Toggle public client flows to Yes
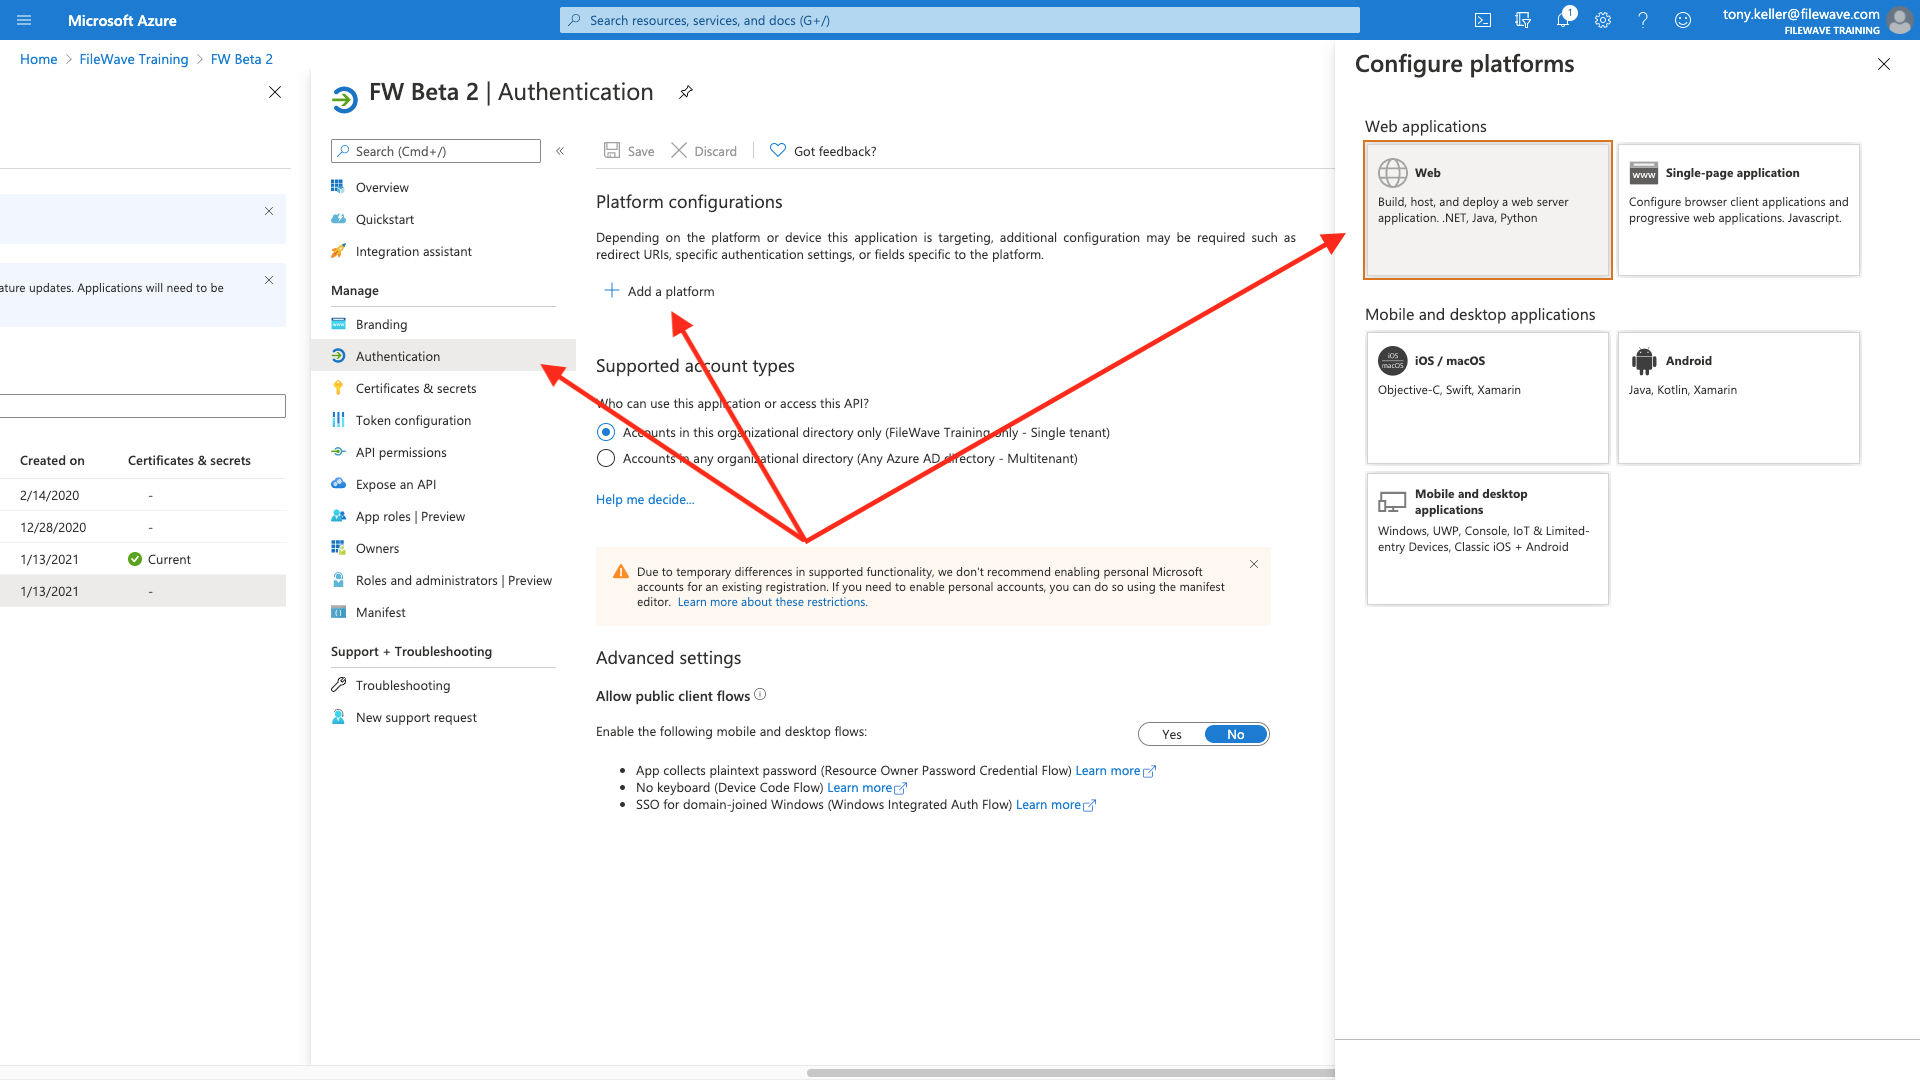Screen dimensions: 1920x1080 1172,734
